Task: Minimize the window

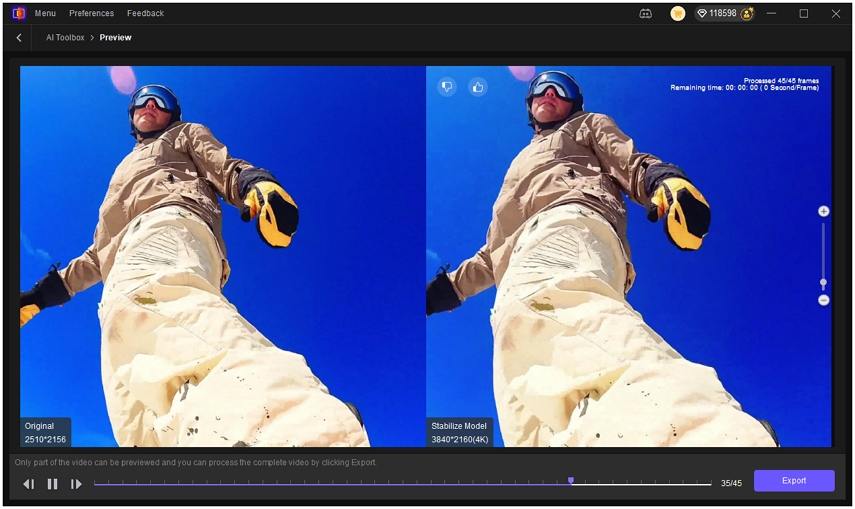Action: tap(771, 13)
